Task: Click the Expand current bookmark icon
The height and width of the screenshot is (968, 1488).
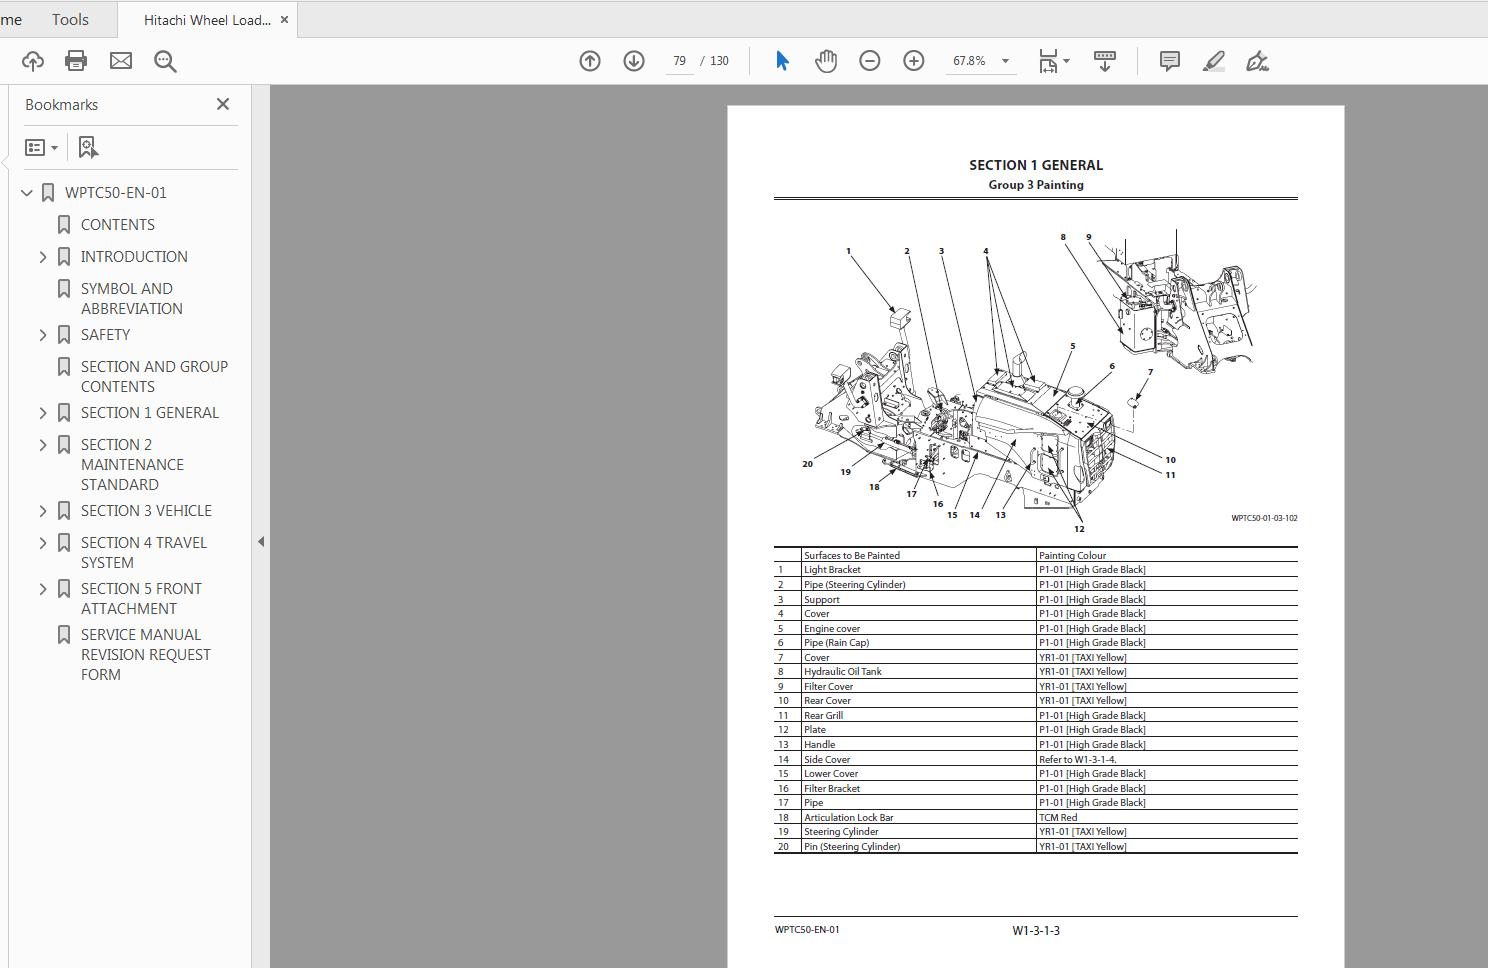Action: coord(88,147)
